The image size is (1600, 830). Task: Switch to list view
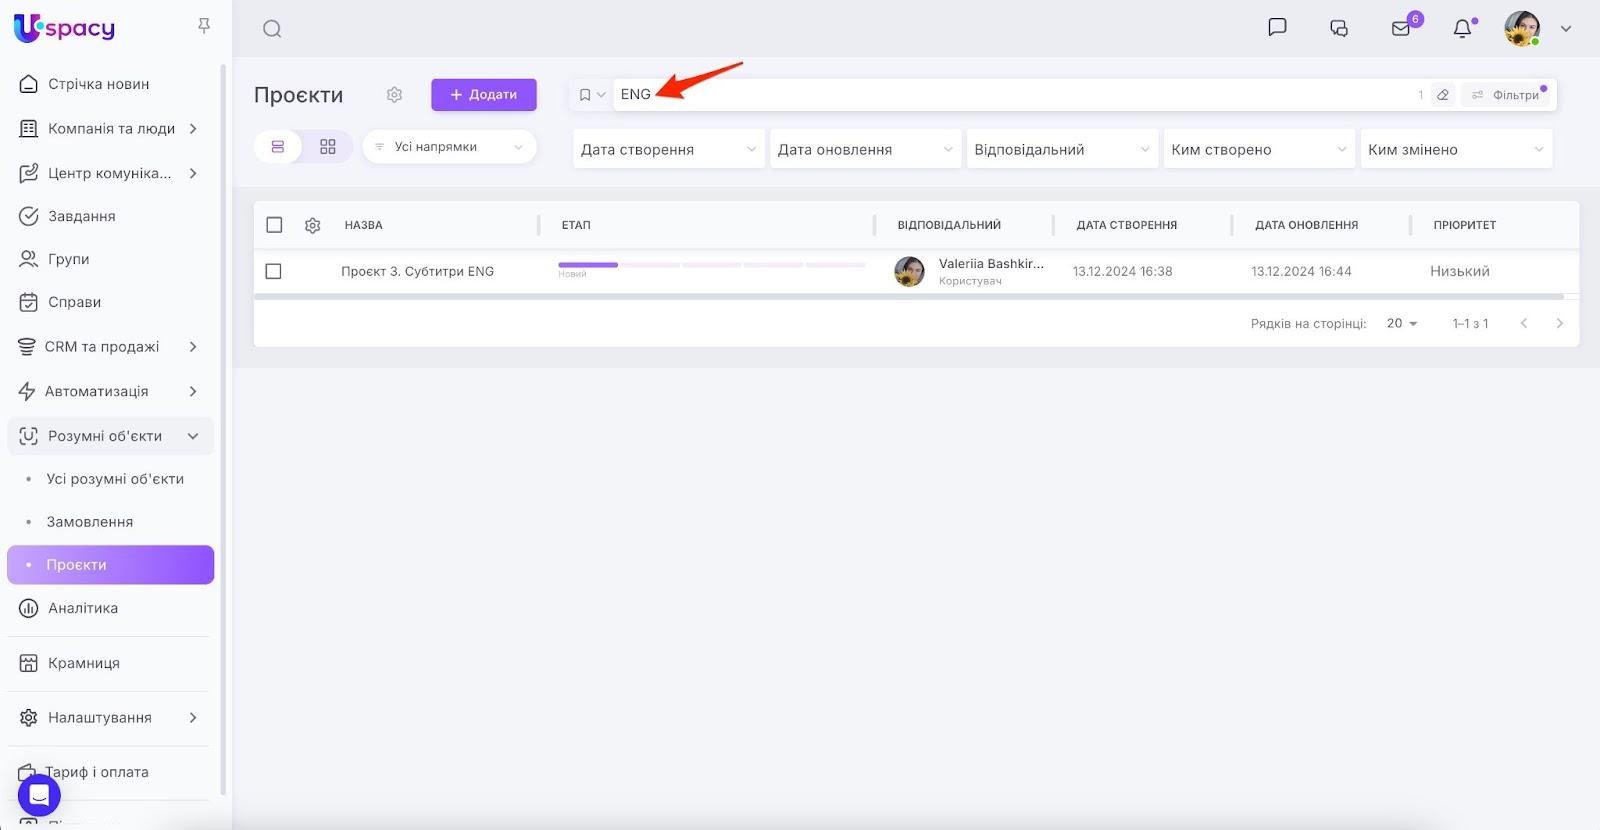[x=278, y=147]
